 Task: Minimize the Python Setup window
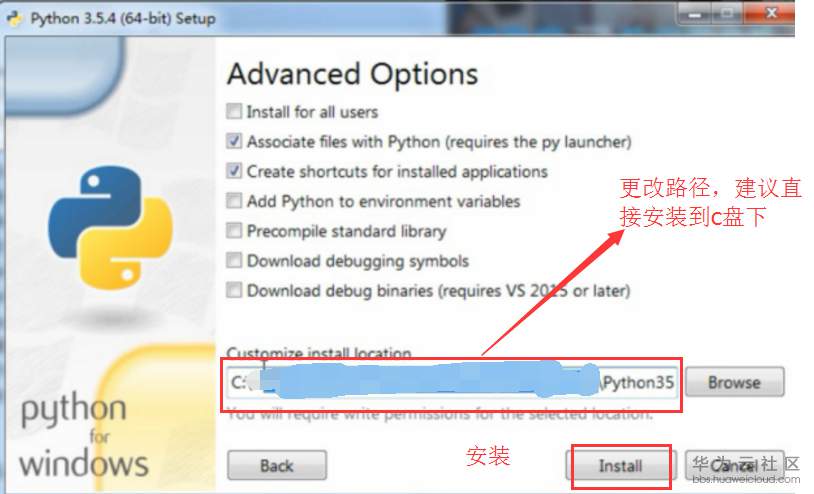[x=695, y=14]
